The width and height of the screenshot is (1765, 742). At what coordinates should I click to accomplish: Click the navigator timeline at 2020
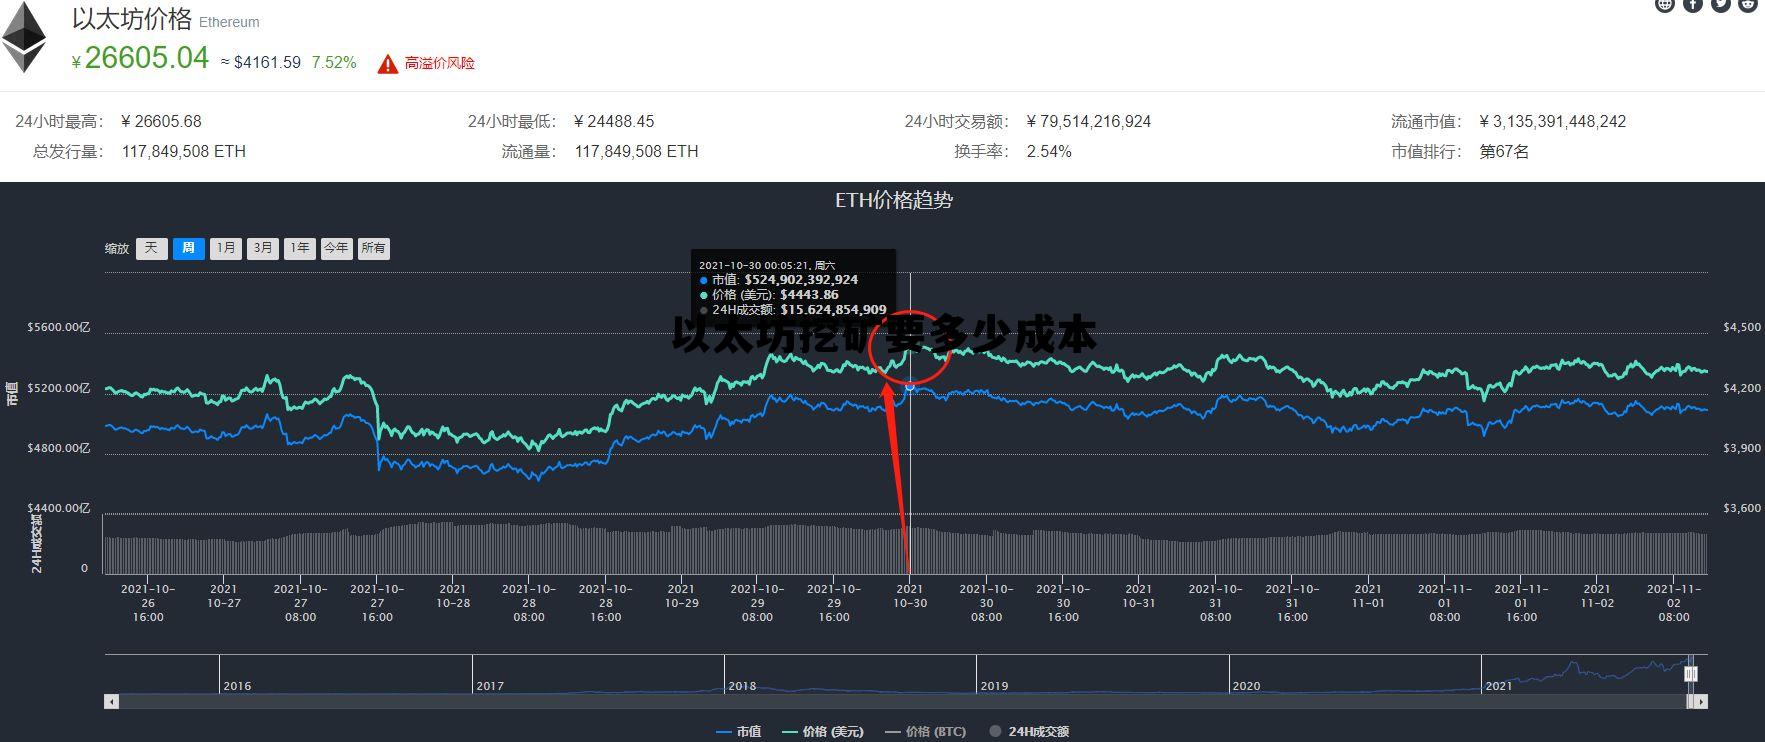tap(1246, 686)
